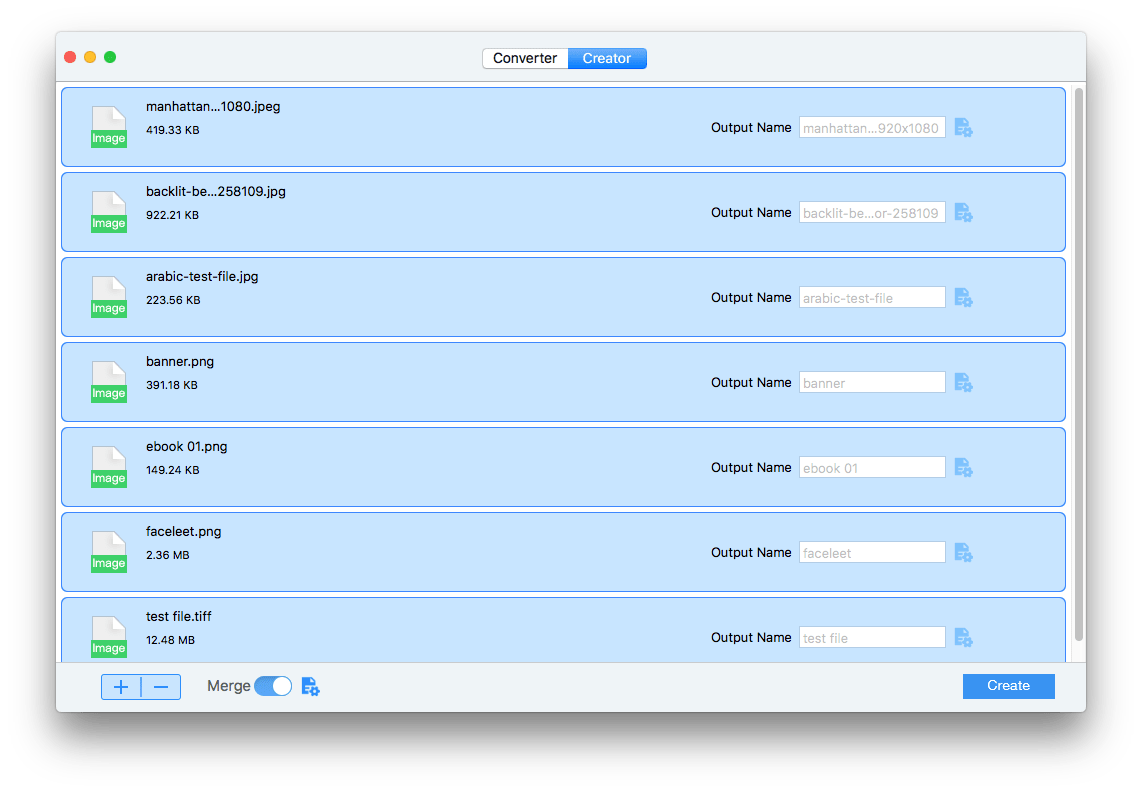Remove selected file with the minus button
Screen dimensions: 1142x792
[x=160, y=686]
